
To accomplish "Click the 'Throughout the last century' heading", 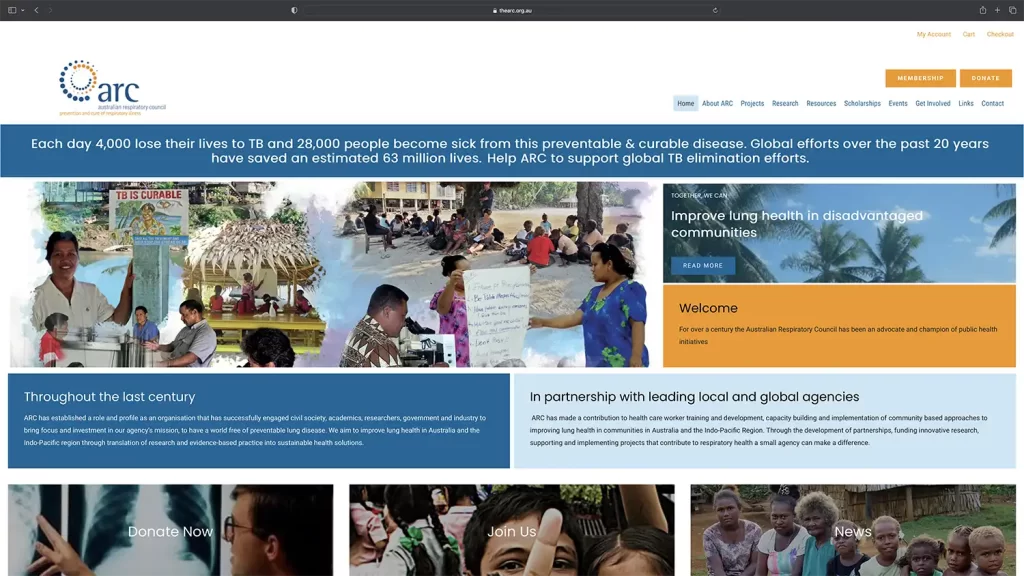I will click(109, 396).
